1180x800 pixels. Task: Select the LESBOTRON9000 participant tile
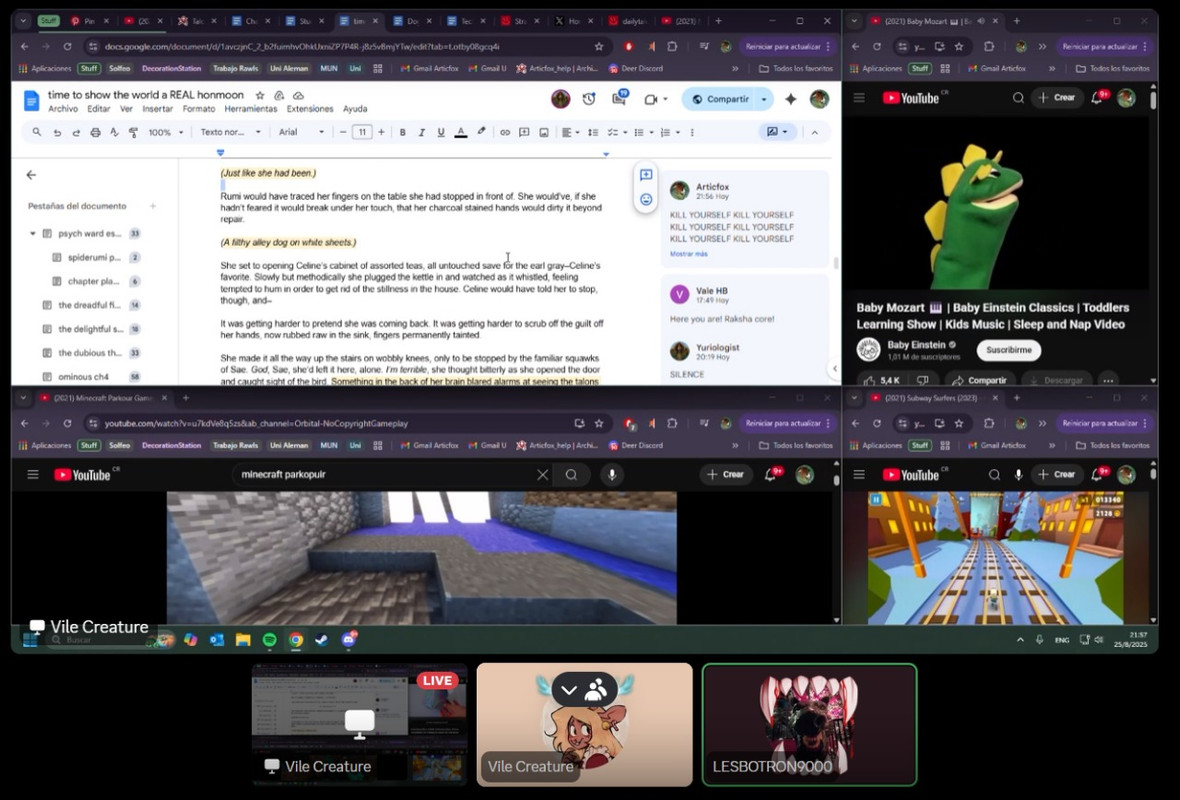pyautogui.click(x=809, y=725)
